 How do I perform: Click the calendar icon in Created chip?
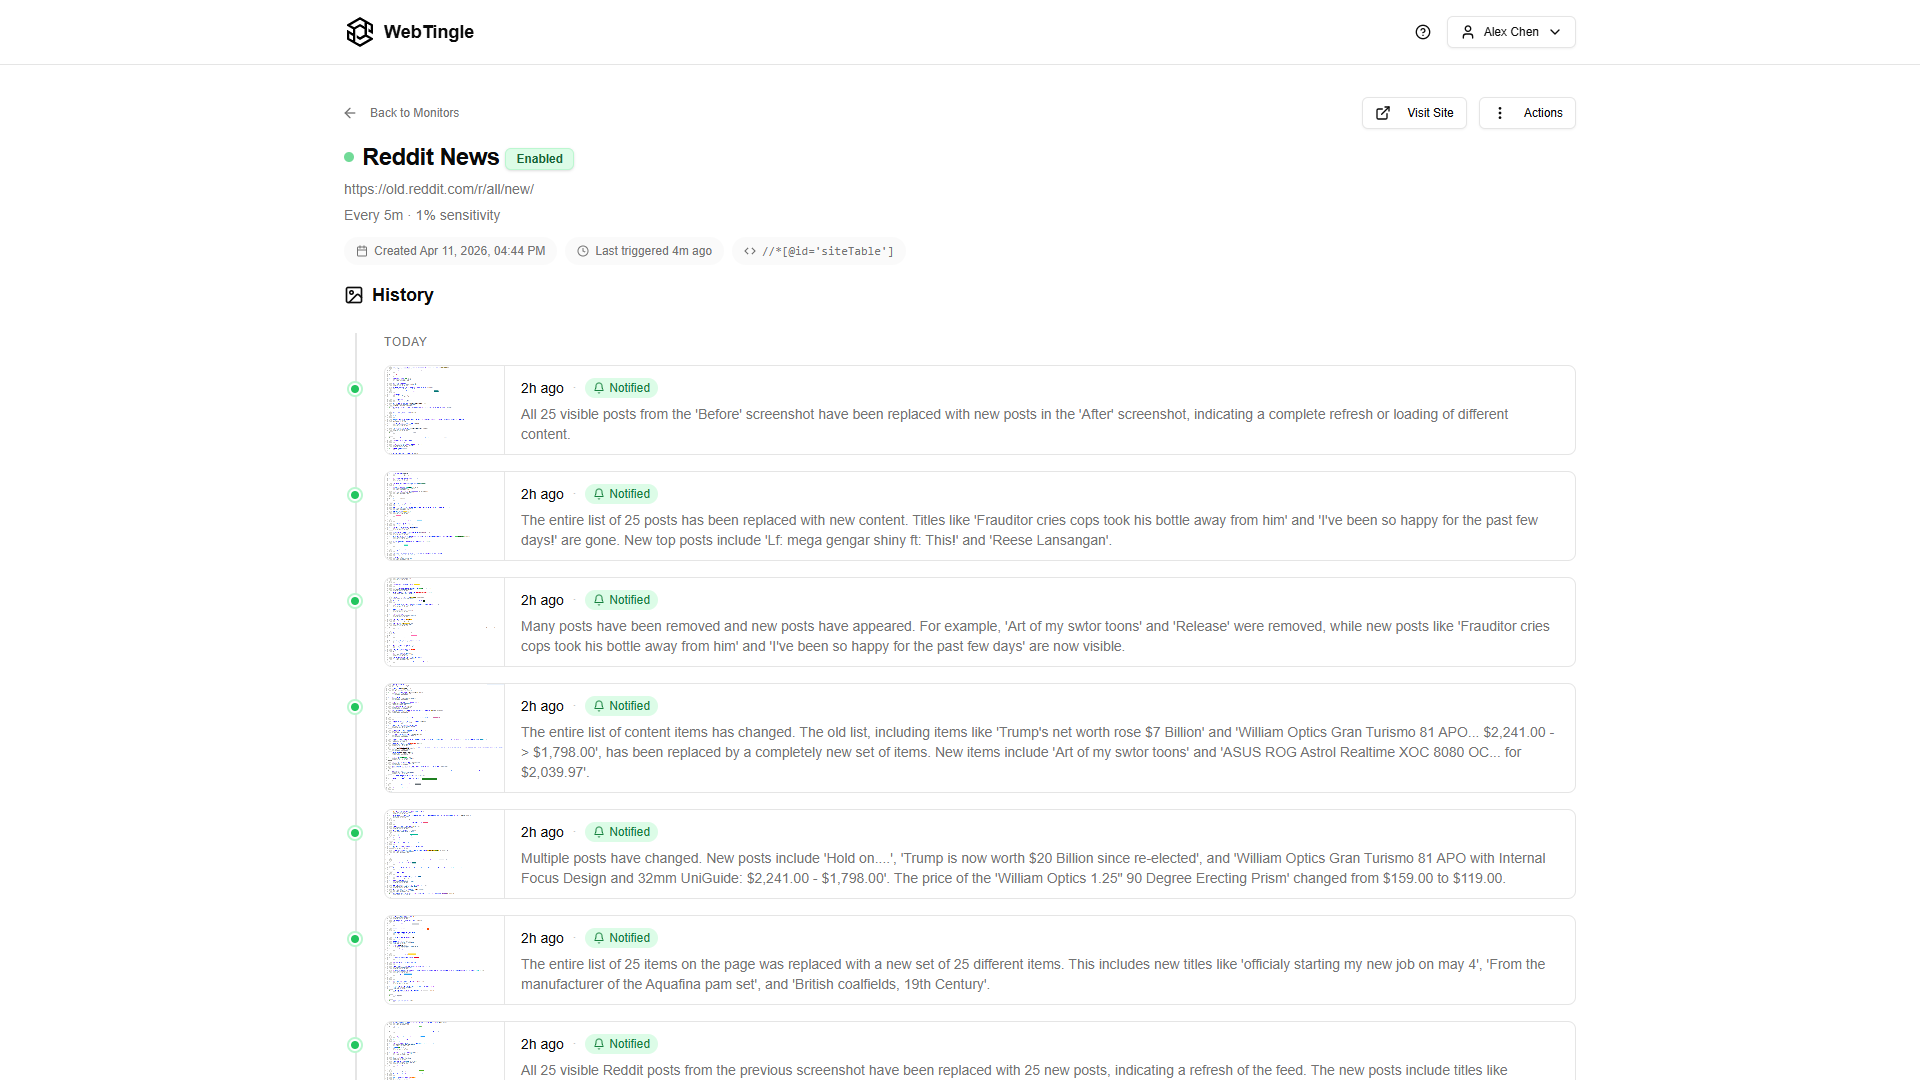(x=362, y=251)
